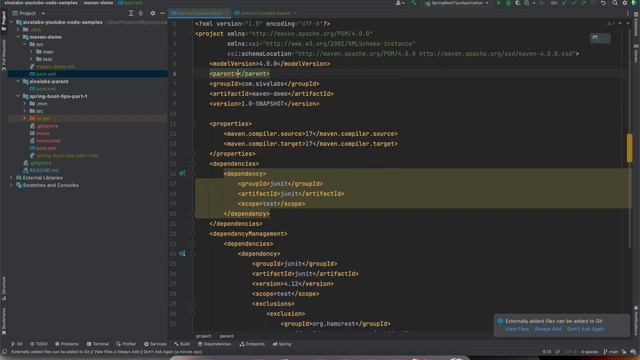This screenshot has width=640, height=360.
Task: Collapse the sivalabs-parent module node
Action: click(18, 81)
